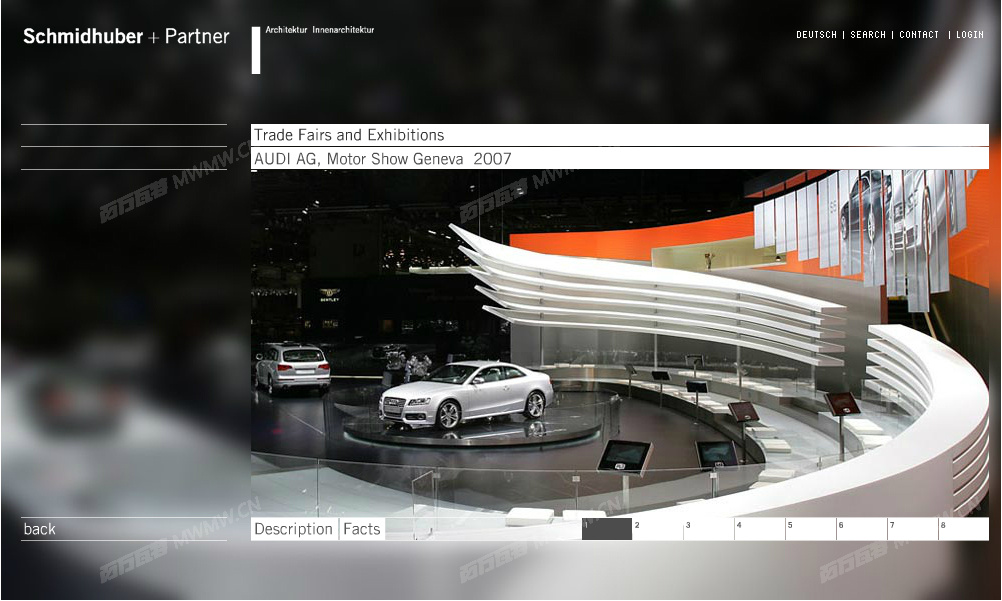The image size is (1002, 601).
Task: Open the SEARCH link in header
Action: (868, 35)
